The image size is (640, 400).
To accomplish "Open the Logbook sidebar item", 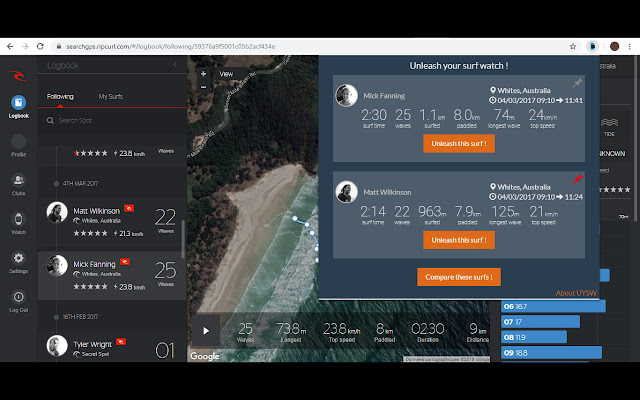I will coord(18,107).
